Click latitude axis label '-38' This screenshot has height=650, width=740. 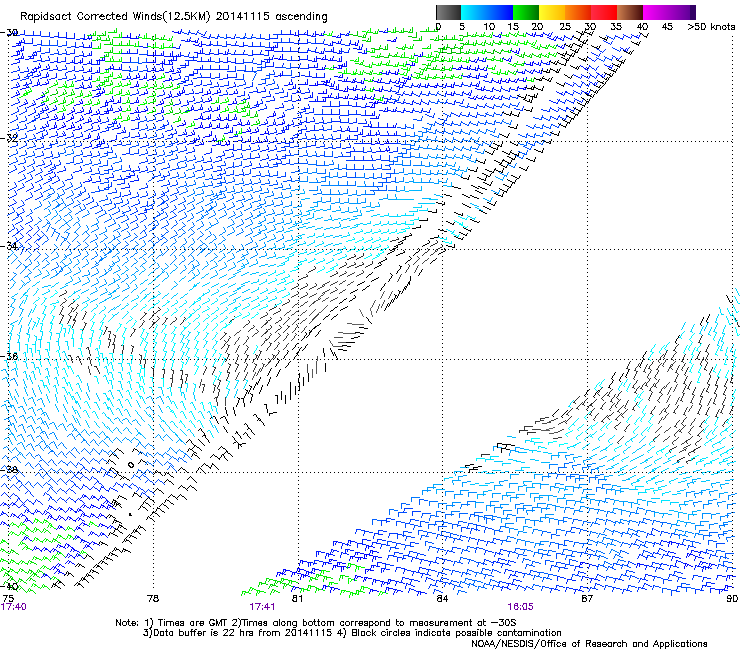(x=9, y=469)
